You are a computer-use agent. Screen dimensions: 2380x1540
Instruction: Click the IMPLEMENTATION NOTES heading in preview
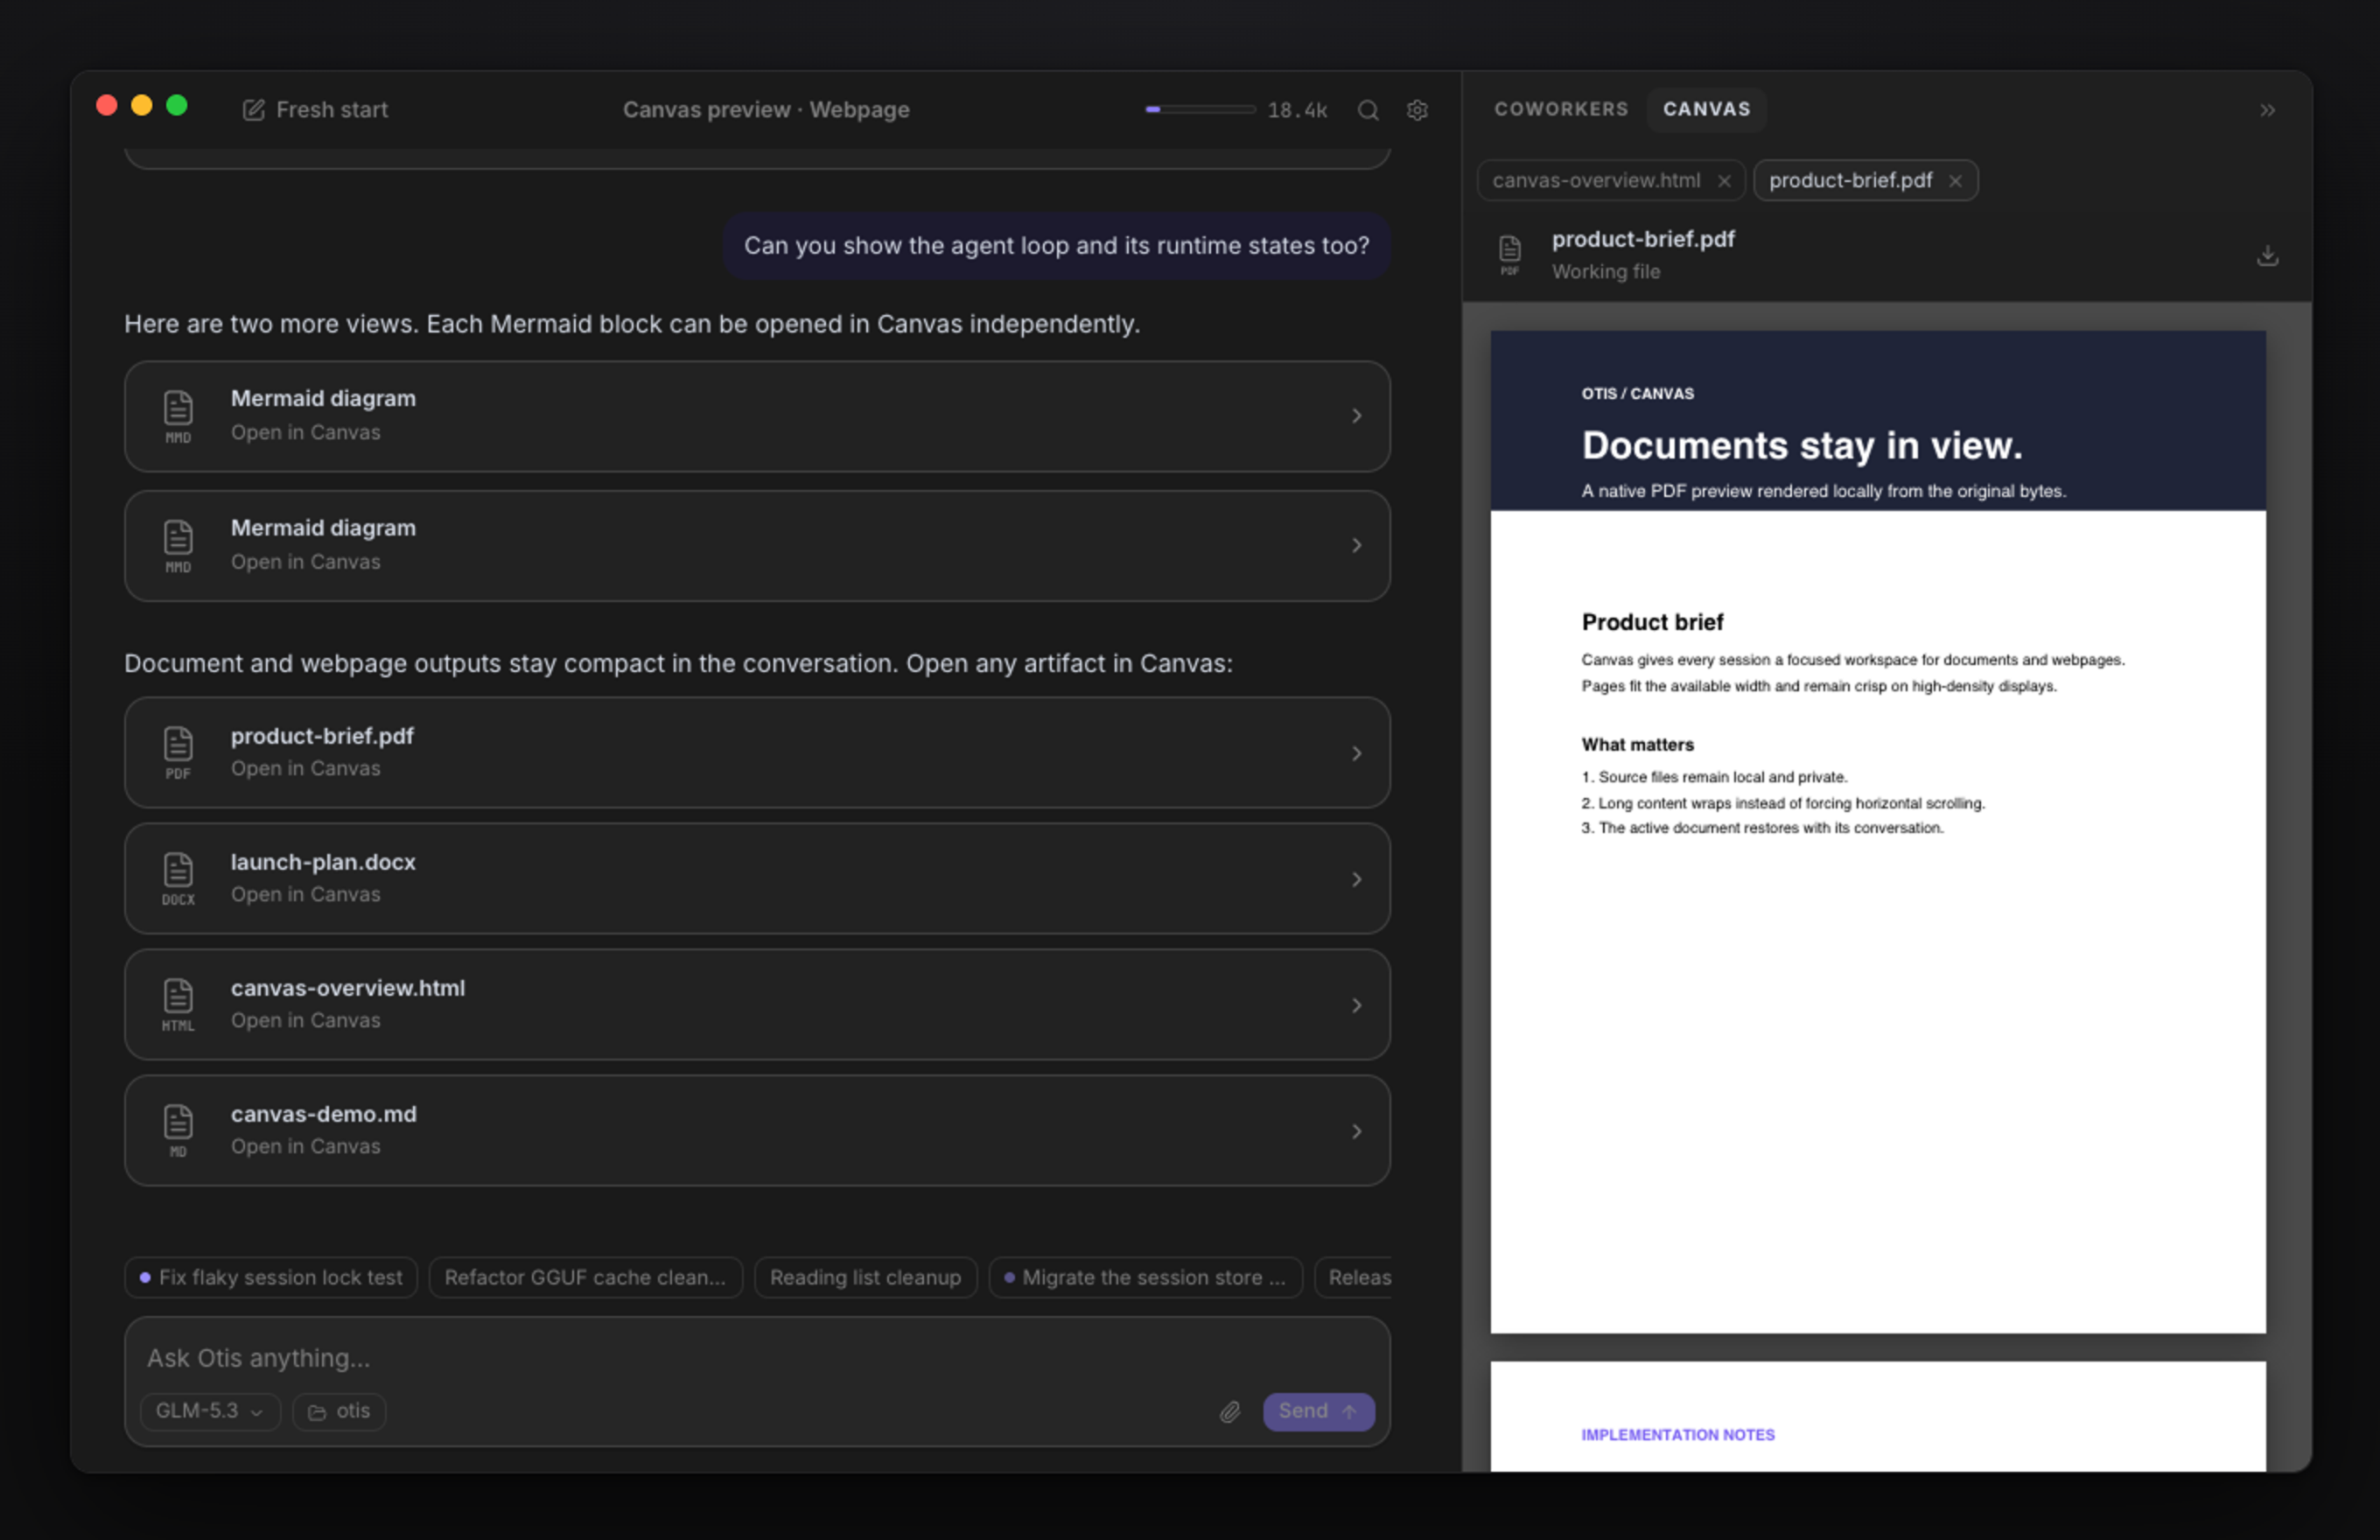point(1677,1435)
